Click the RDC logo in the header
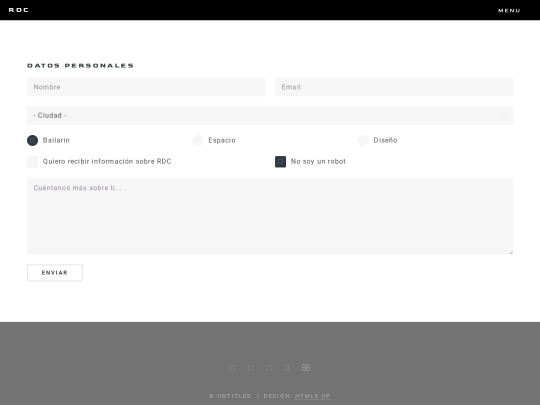This screenshot has height=405, width=540. pos(19,10)
